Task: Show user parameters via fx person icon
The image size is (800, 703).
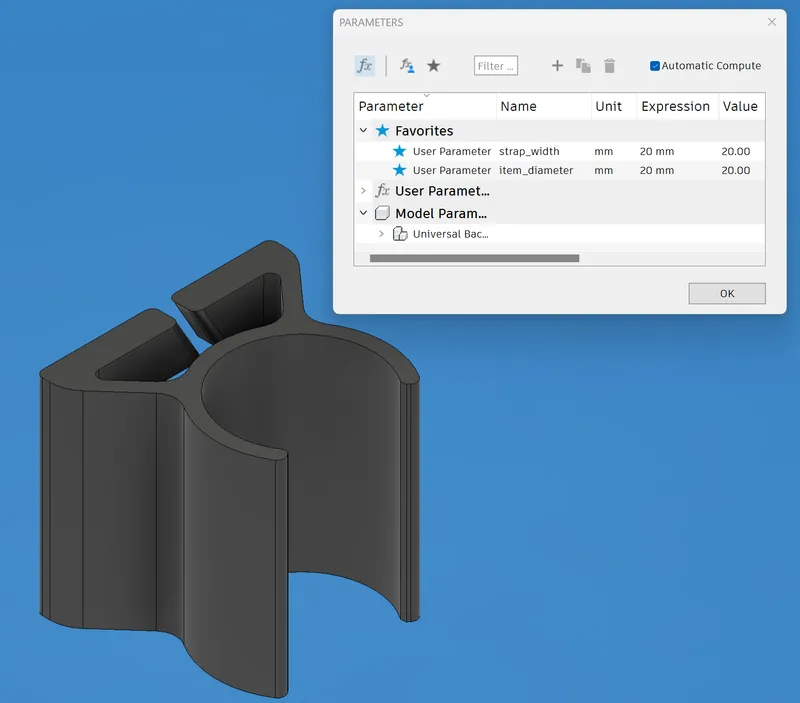Action: tap(407, 66)
